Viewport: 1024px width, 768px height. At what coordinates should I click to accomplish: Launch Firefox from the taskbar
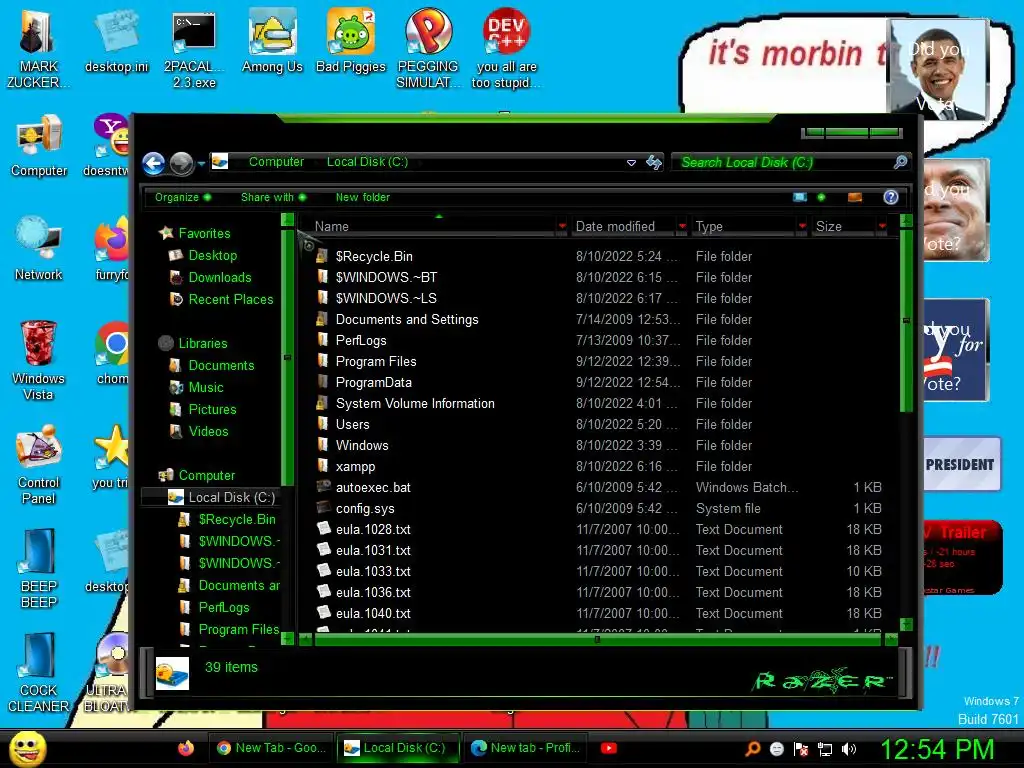(186, 748)
